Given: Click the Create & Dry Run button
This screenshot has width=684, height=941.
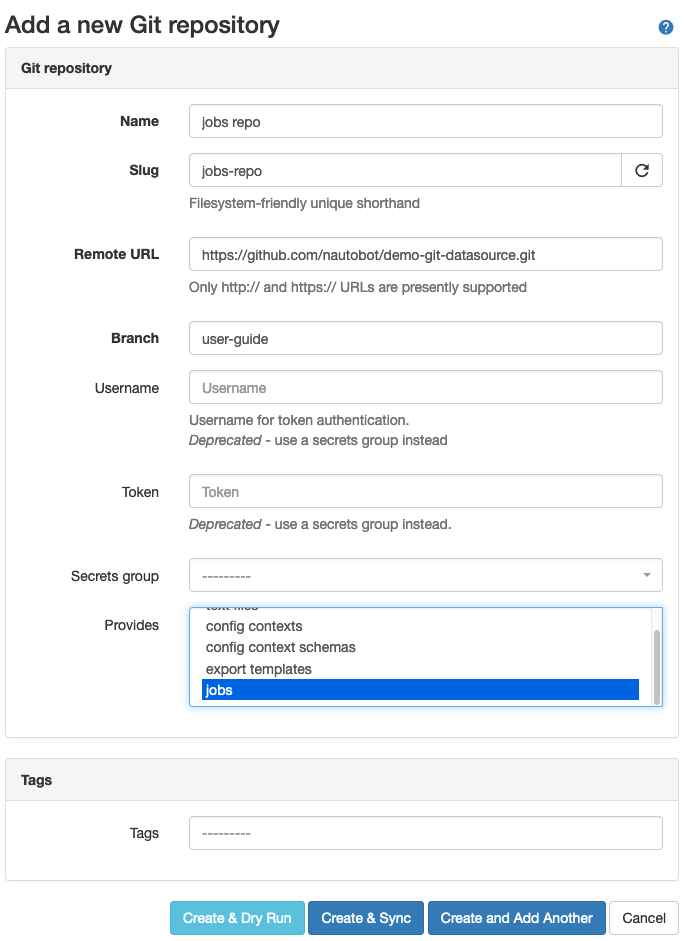Looking at the screenshot, I should (237, 917).
